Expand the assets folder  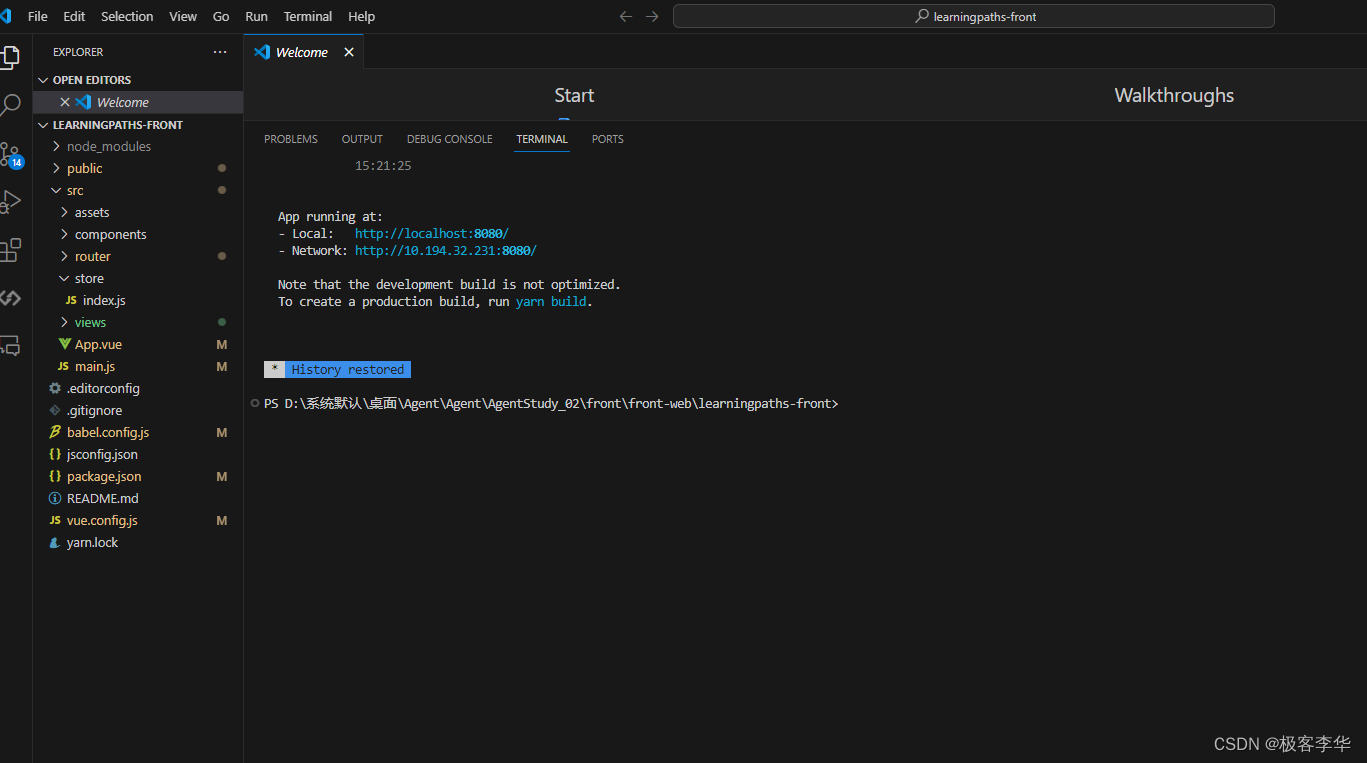pos(65,212)
